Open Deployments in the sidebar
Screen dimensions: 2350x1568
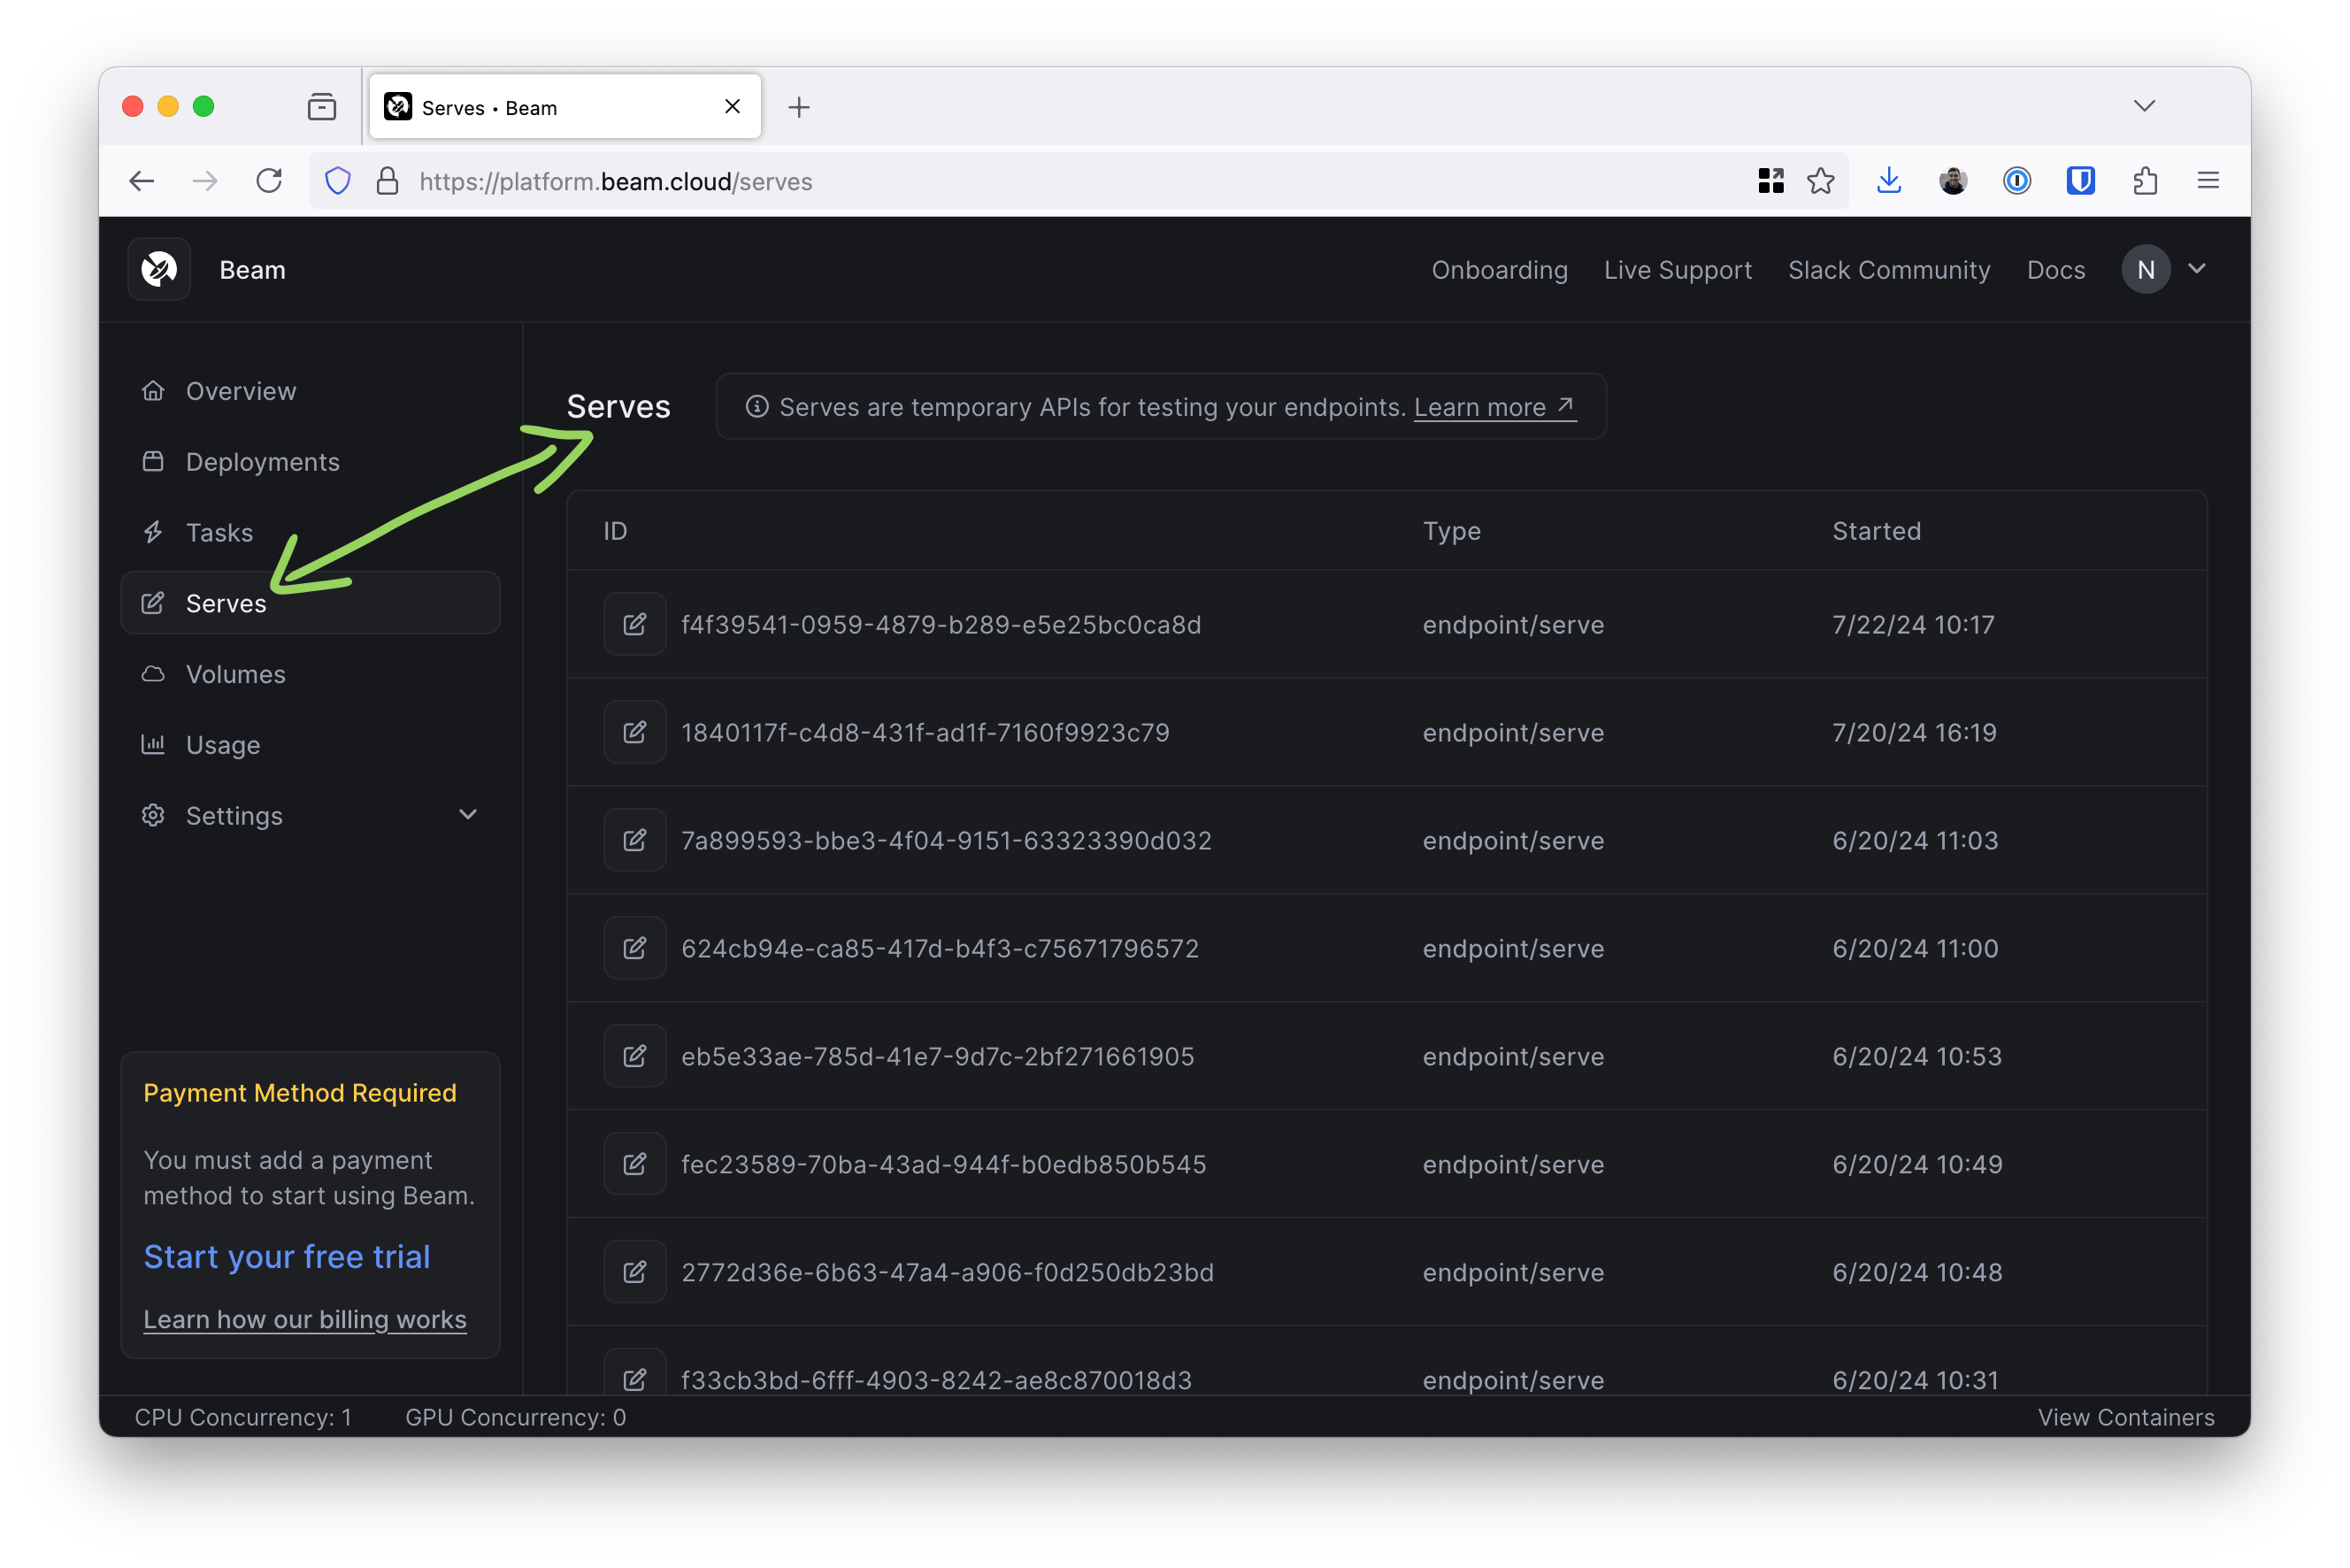coord(310,462)
